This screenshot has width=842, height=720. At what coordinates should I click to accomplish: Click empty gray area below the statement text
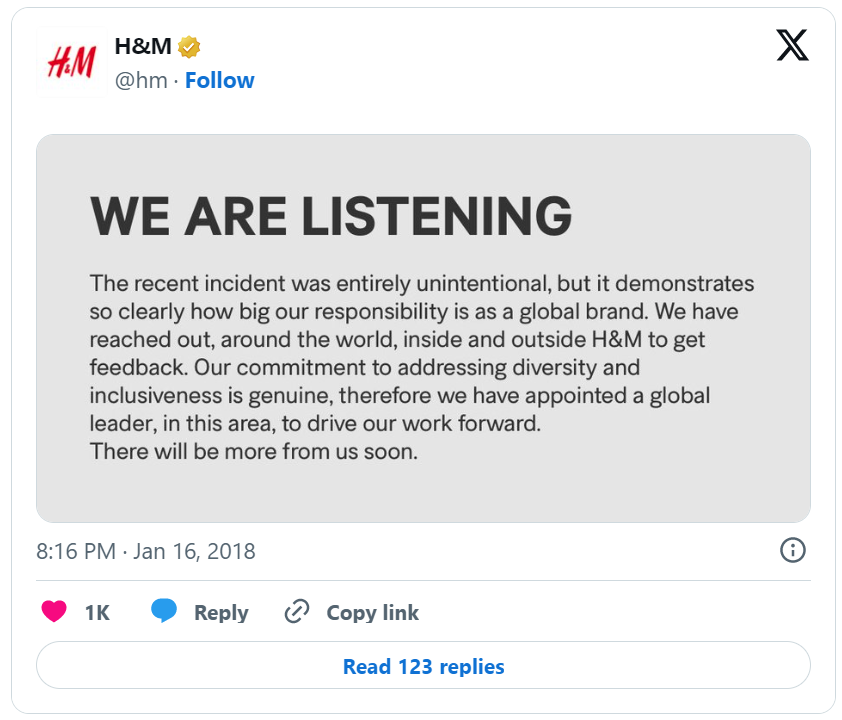(423, 492)
